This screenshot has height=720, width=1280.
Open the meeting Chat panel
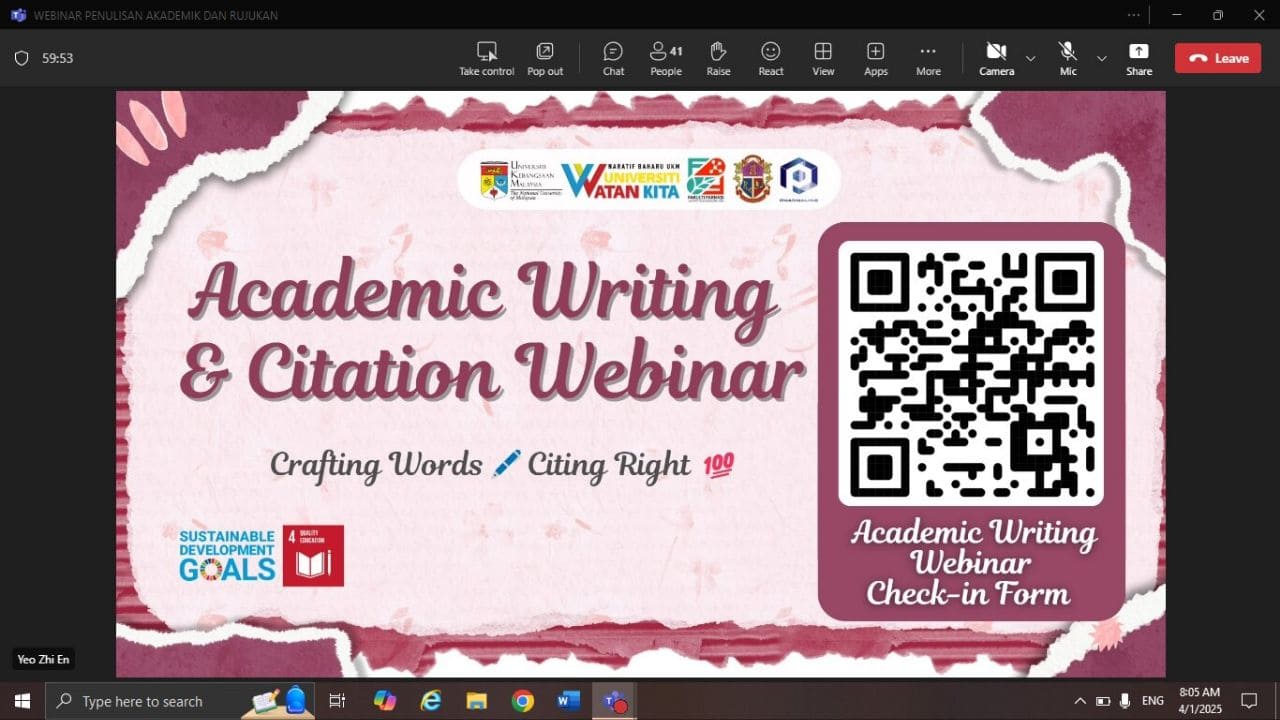(x=613, y=58)
